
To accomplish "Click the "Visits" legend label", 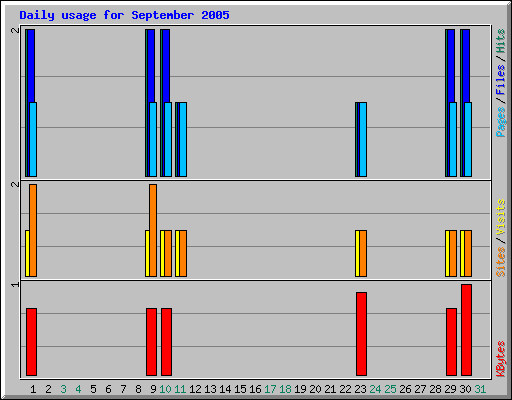I will (500, 217).
